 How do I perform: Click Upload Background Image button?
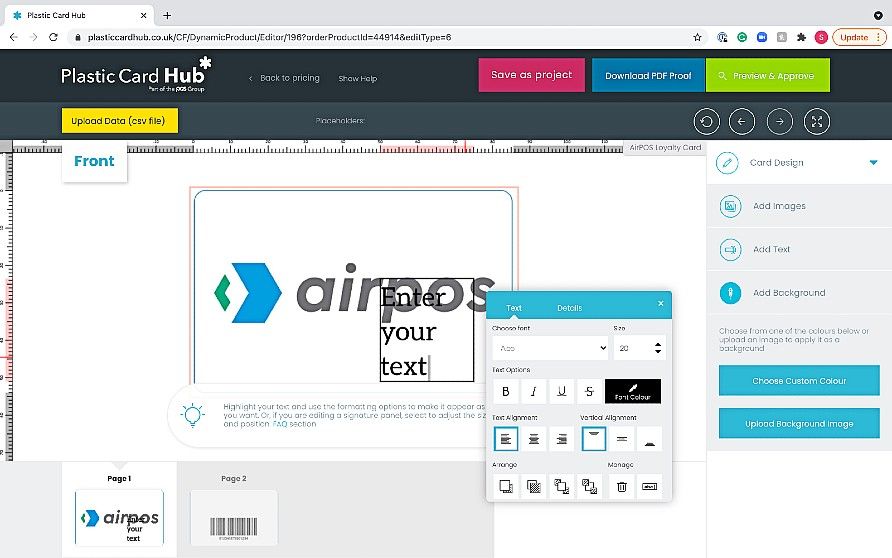click(x=799, y=423)
